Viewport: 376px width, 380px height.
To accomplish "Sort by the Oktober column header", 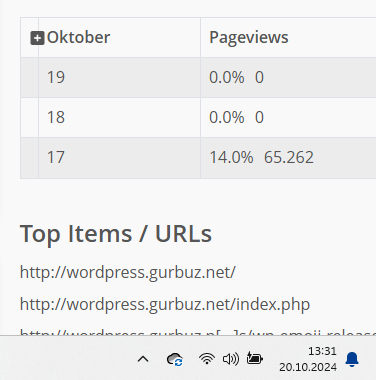I will [78, 37].
